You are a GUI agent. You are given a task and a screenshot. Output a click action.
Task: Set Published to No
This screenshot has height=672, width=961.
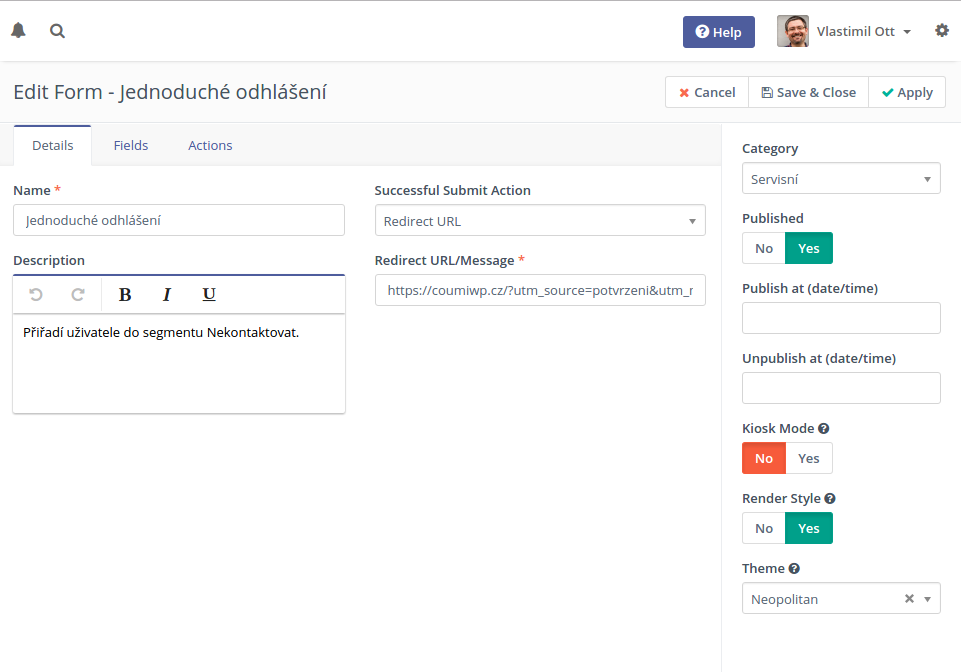coord(764,248)
